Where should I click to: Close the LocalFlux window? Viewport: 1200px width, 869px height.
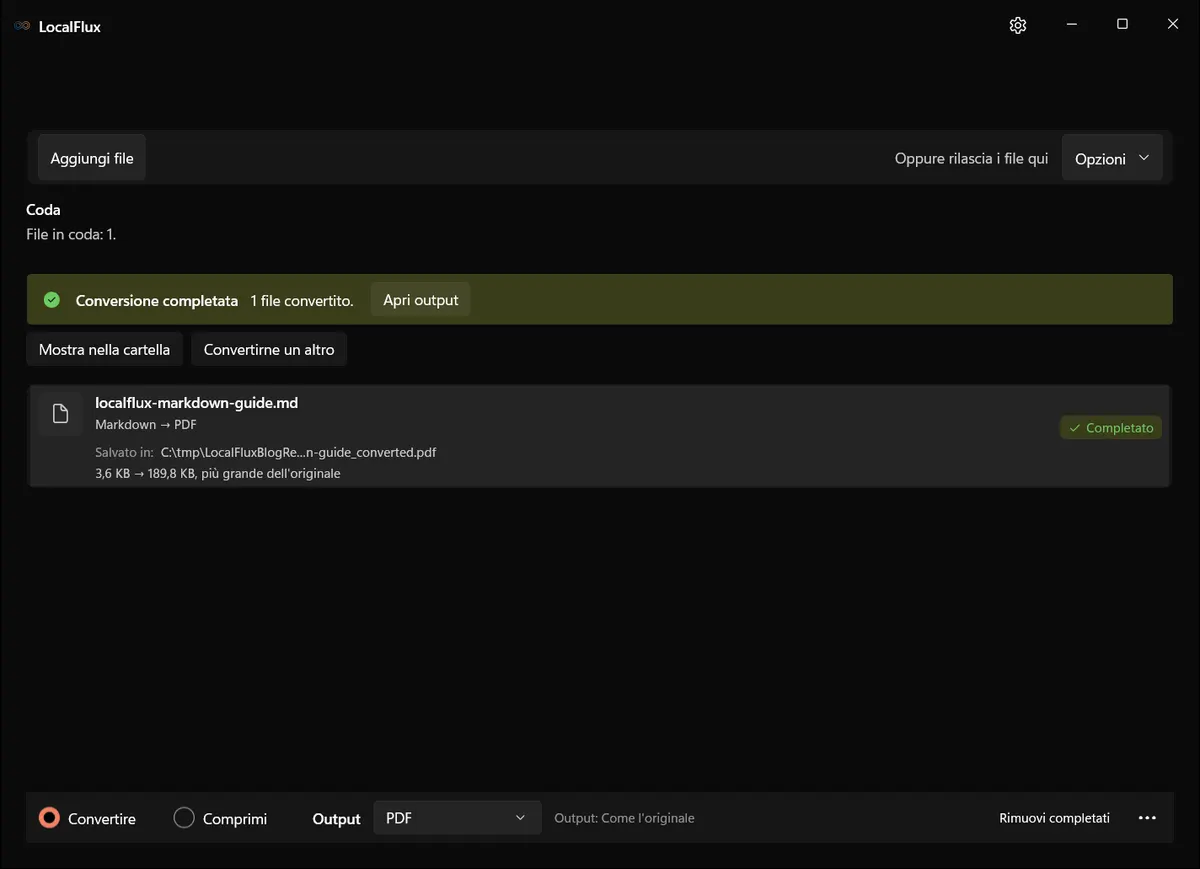pyautogui.click(x=1173, y=24)
